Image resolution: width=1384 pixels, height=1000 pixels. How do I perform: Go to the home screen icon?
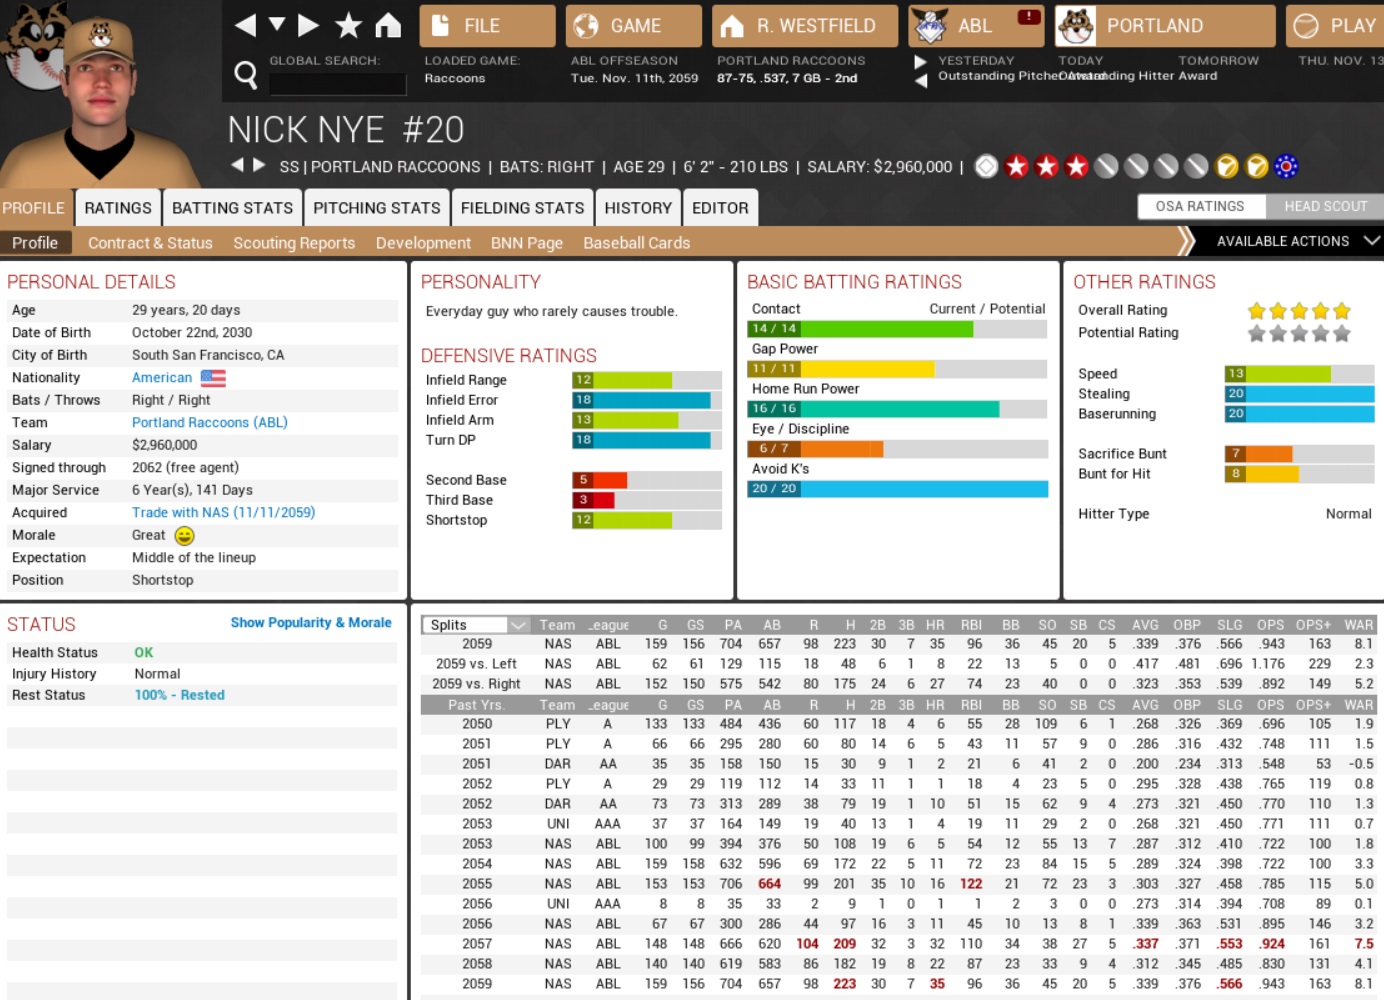(388, 25)
